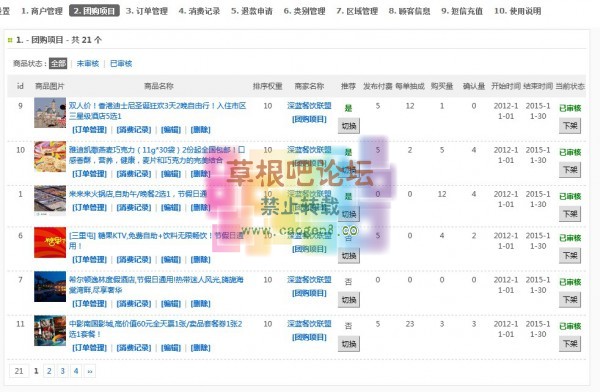This screenshot has height=392, width=600.
Task: Open the 来来来火锅店 product title link
Action: point(138,194)
